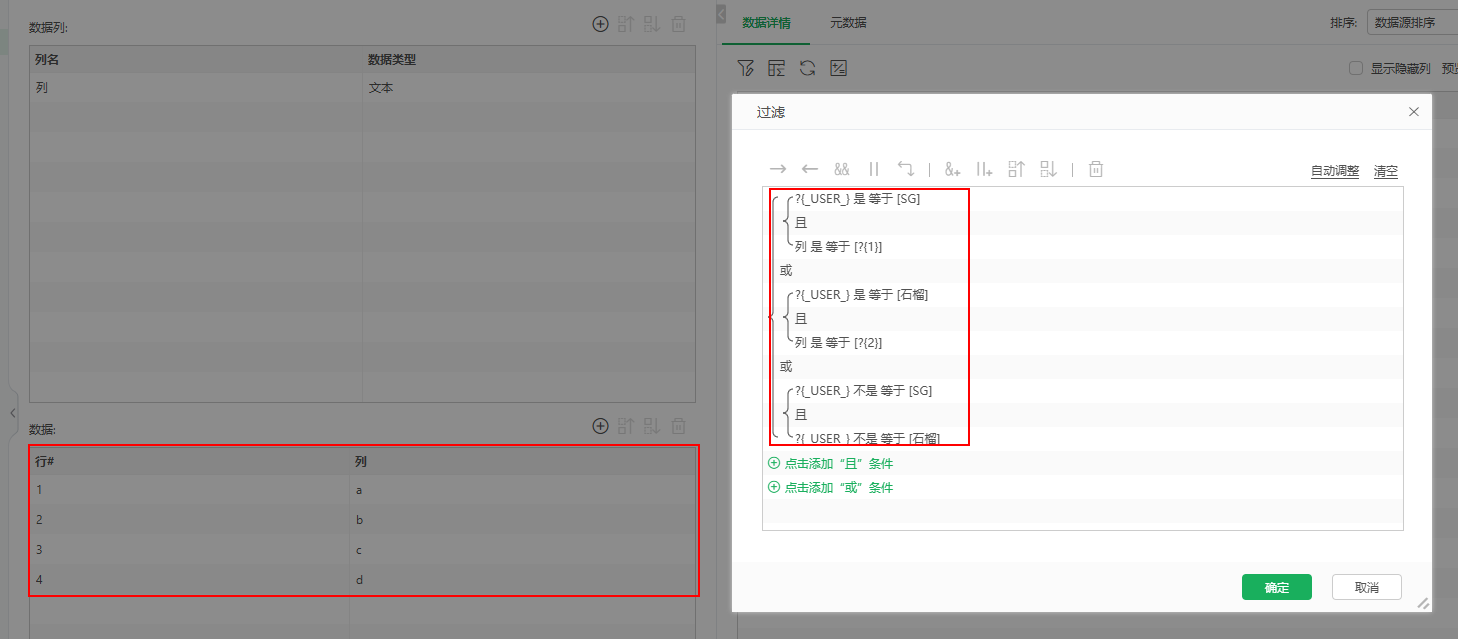This screenshot has height=639, width=1458.
Task: Move row up in 数据 section
Action: (x=626, y=426)
